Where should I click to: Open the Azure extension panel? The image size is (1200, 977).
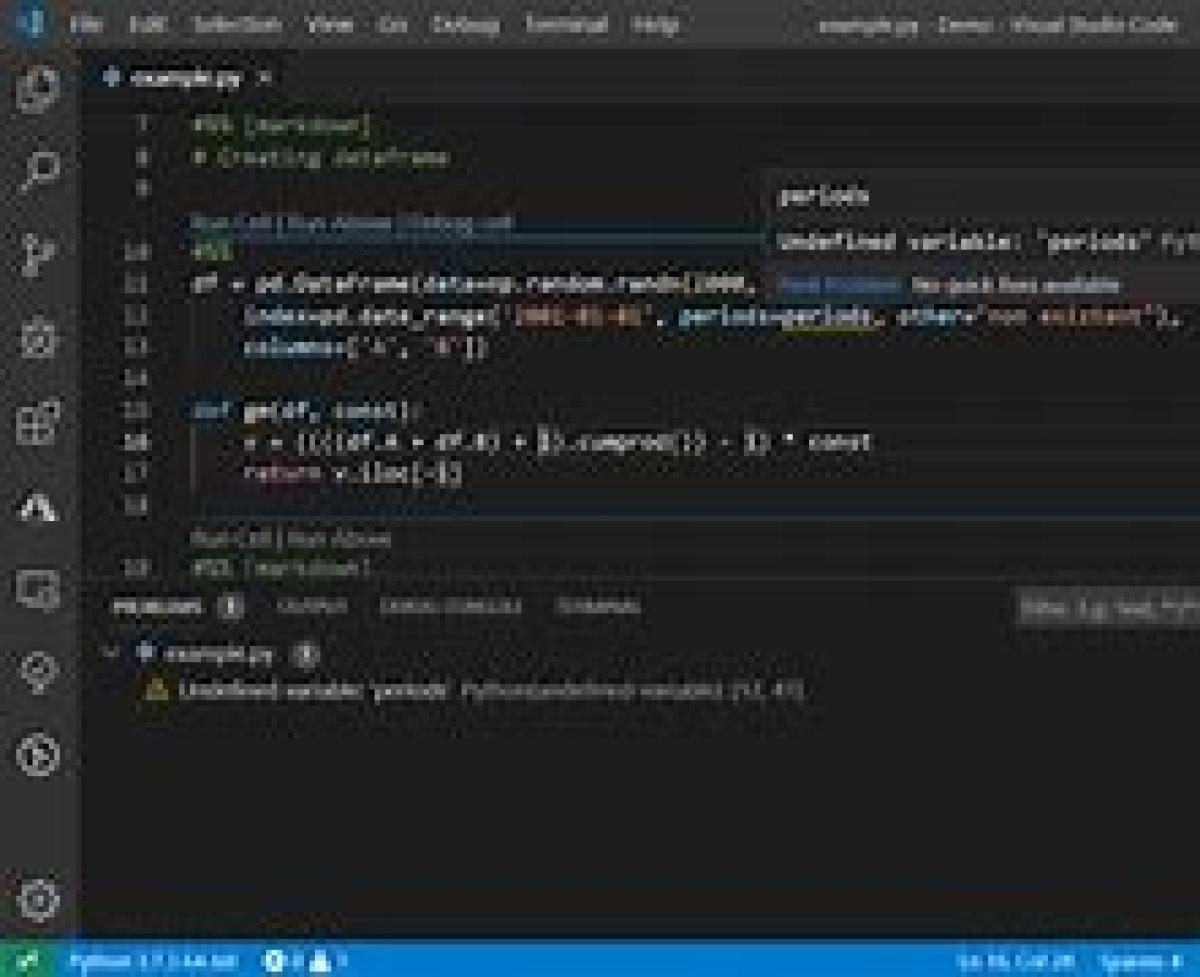[x=39, y=508]
